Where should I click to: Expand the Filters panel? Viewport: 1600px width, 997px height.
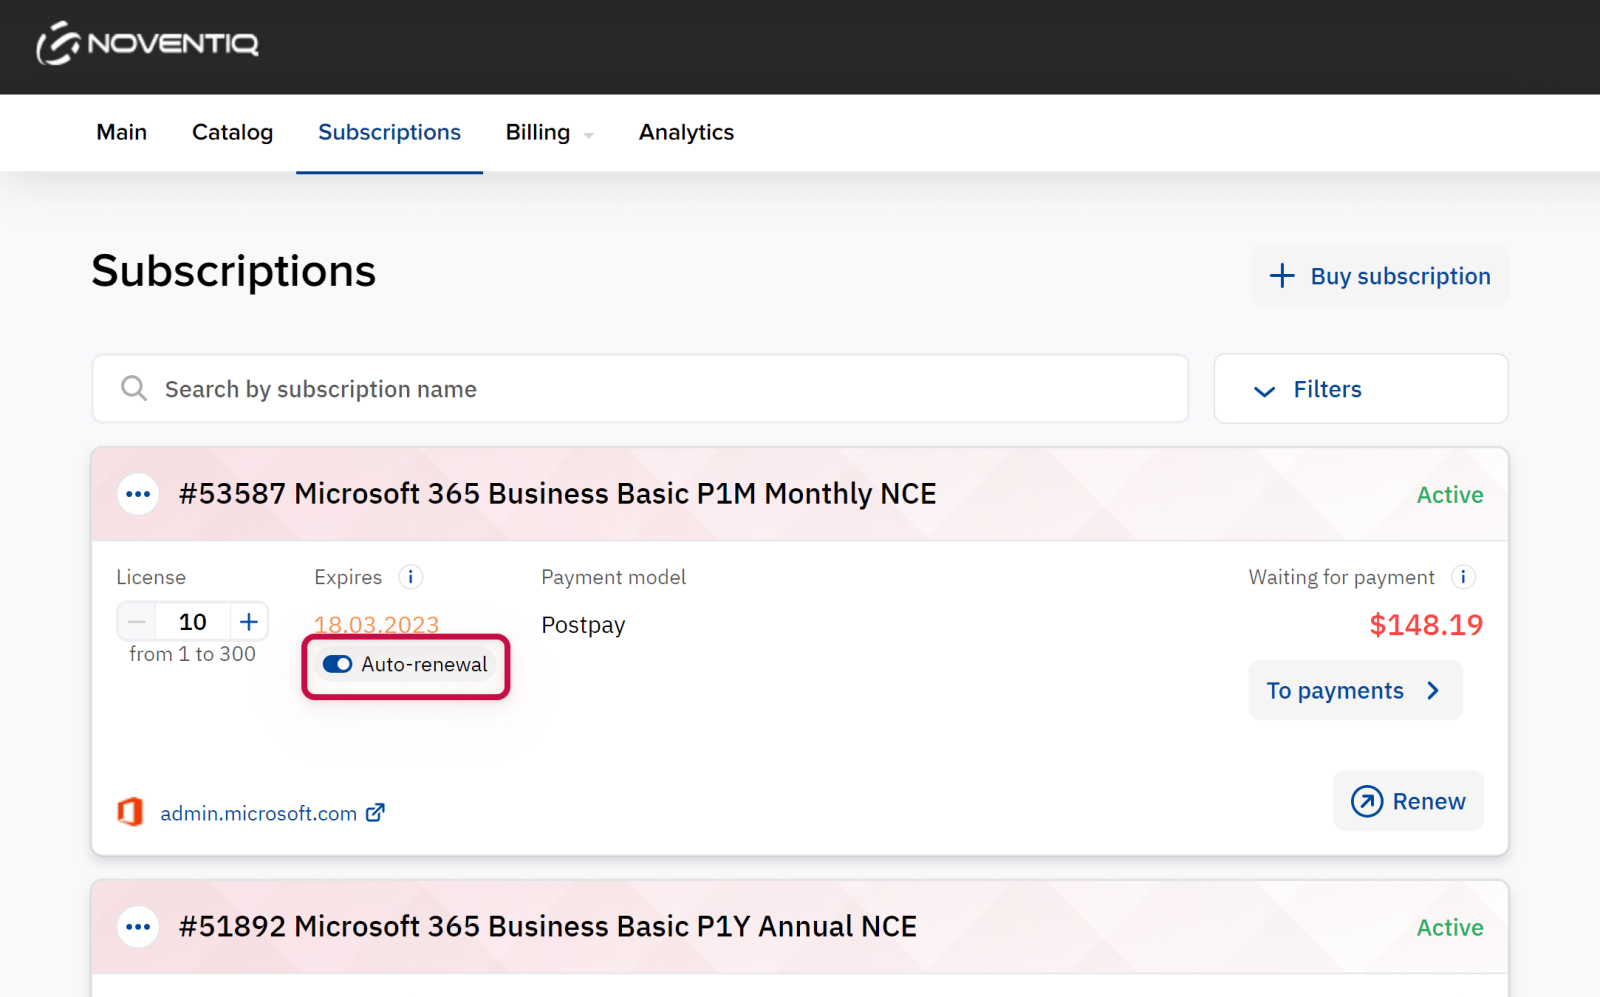point(1360,389)
